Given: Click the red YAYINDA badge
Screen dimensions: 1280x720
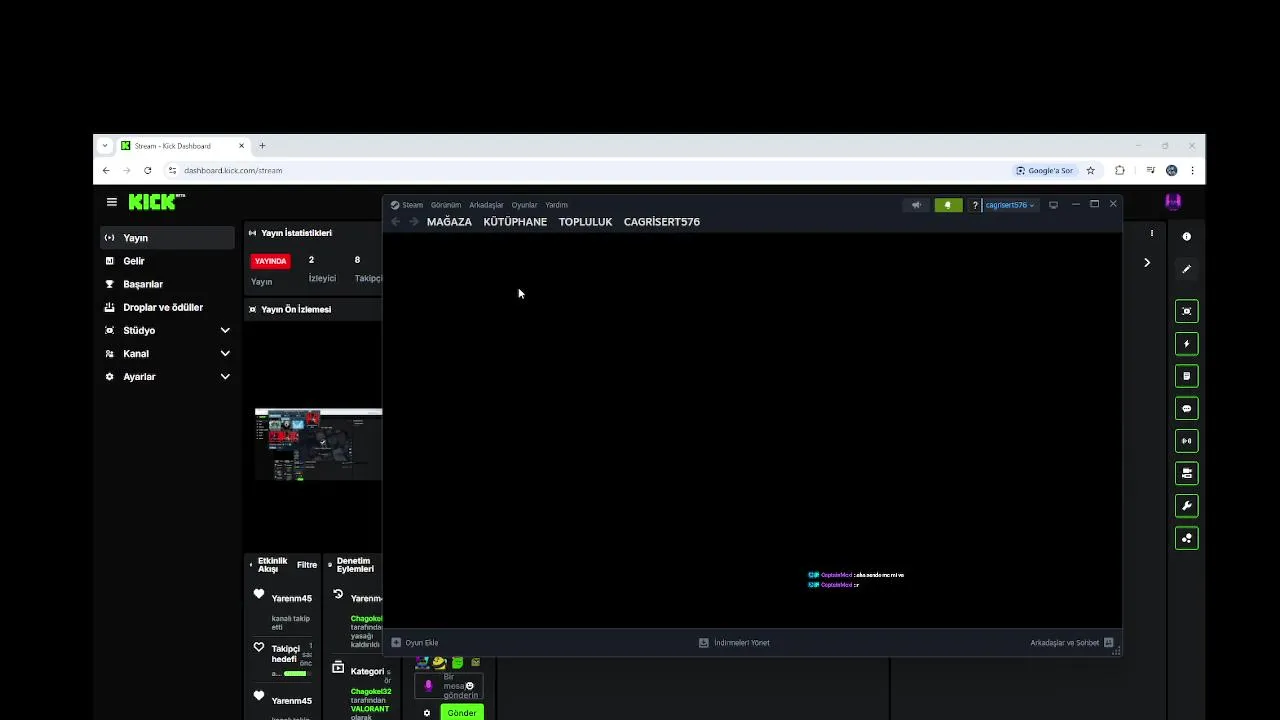Looking at the screenshot, I should click(270, 261).
